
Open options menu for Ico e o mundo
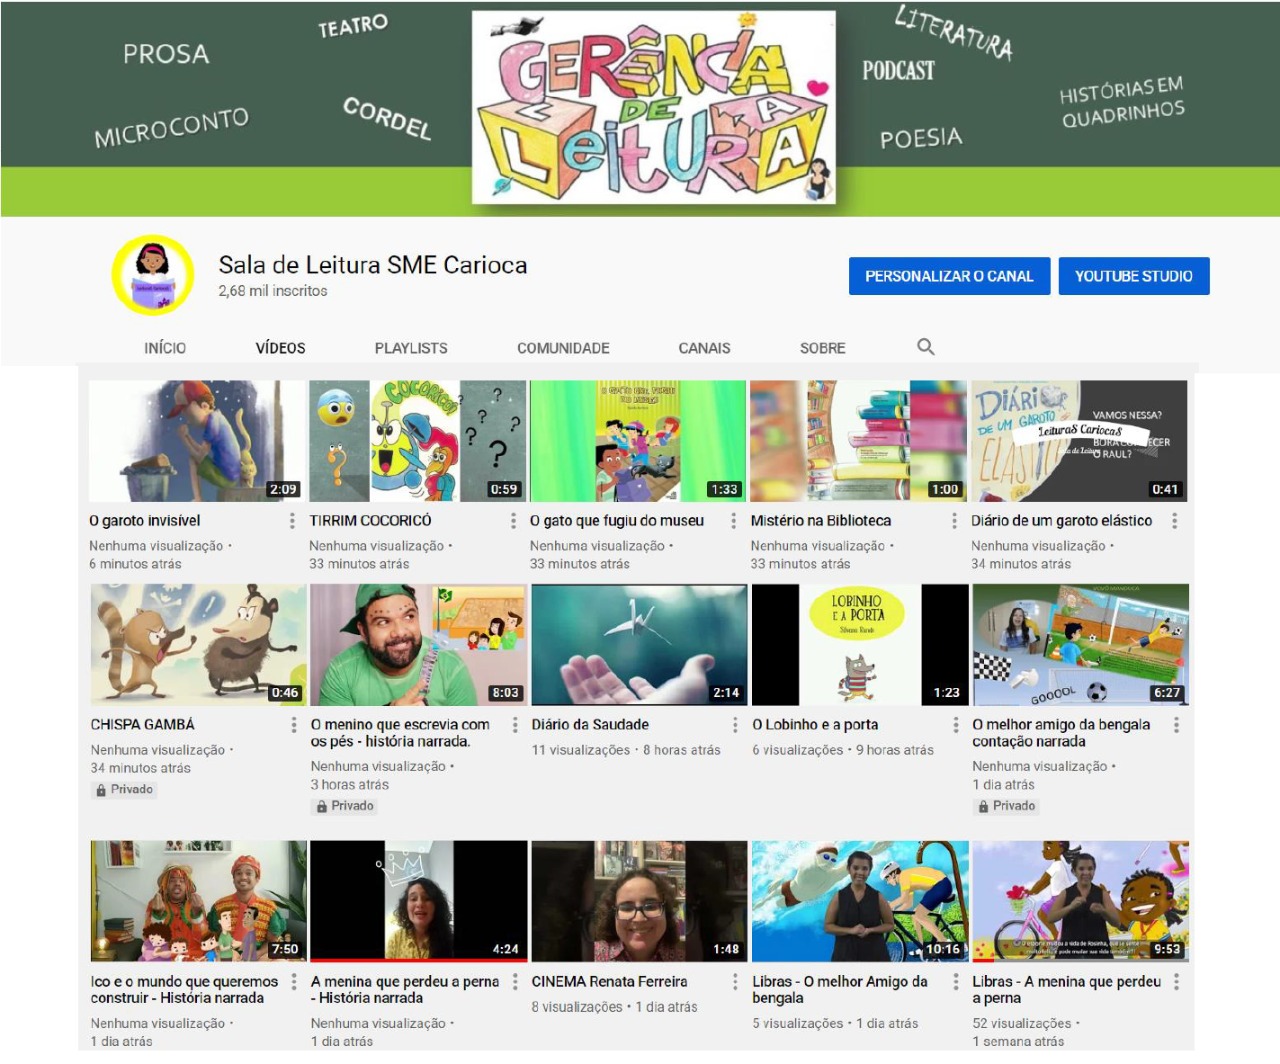(x=293, y=982)
